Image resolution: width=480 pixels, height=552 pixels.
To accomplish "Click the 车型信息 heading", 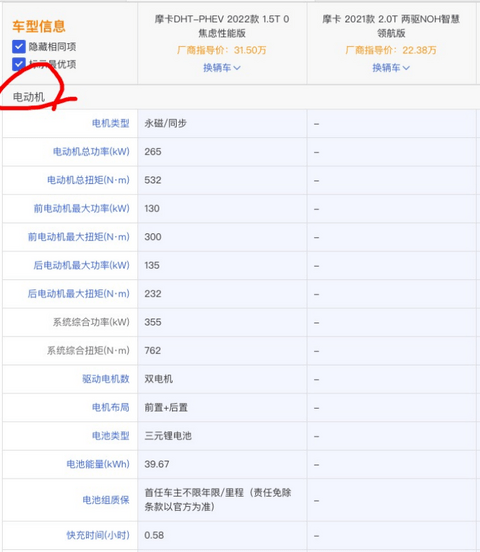I will click(39, 26).
